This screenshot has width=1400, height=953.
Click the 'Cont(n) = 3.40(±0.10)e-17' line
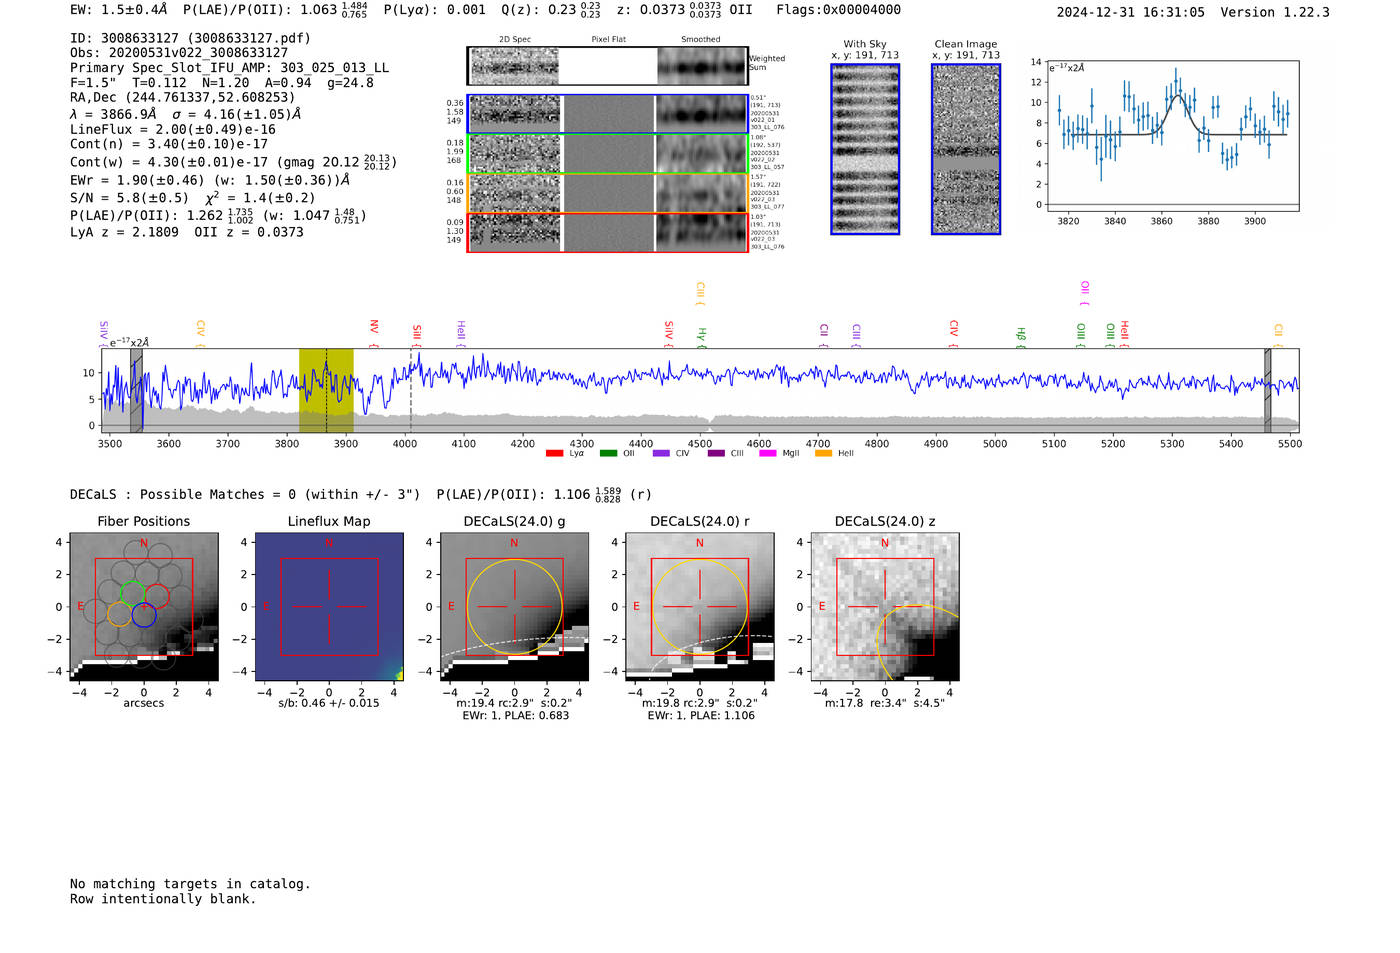[x=169, y=144]
